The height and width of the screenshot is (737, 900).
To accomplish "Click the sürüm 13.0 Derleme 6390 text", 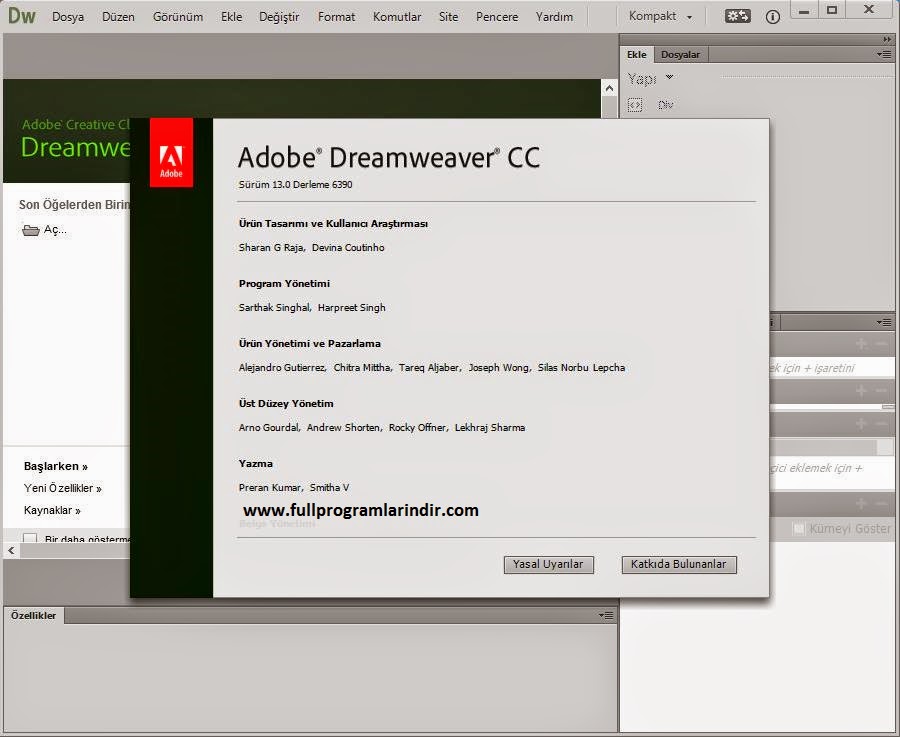I will [x=296, y=184].
